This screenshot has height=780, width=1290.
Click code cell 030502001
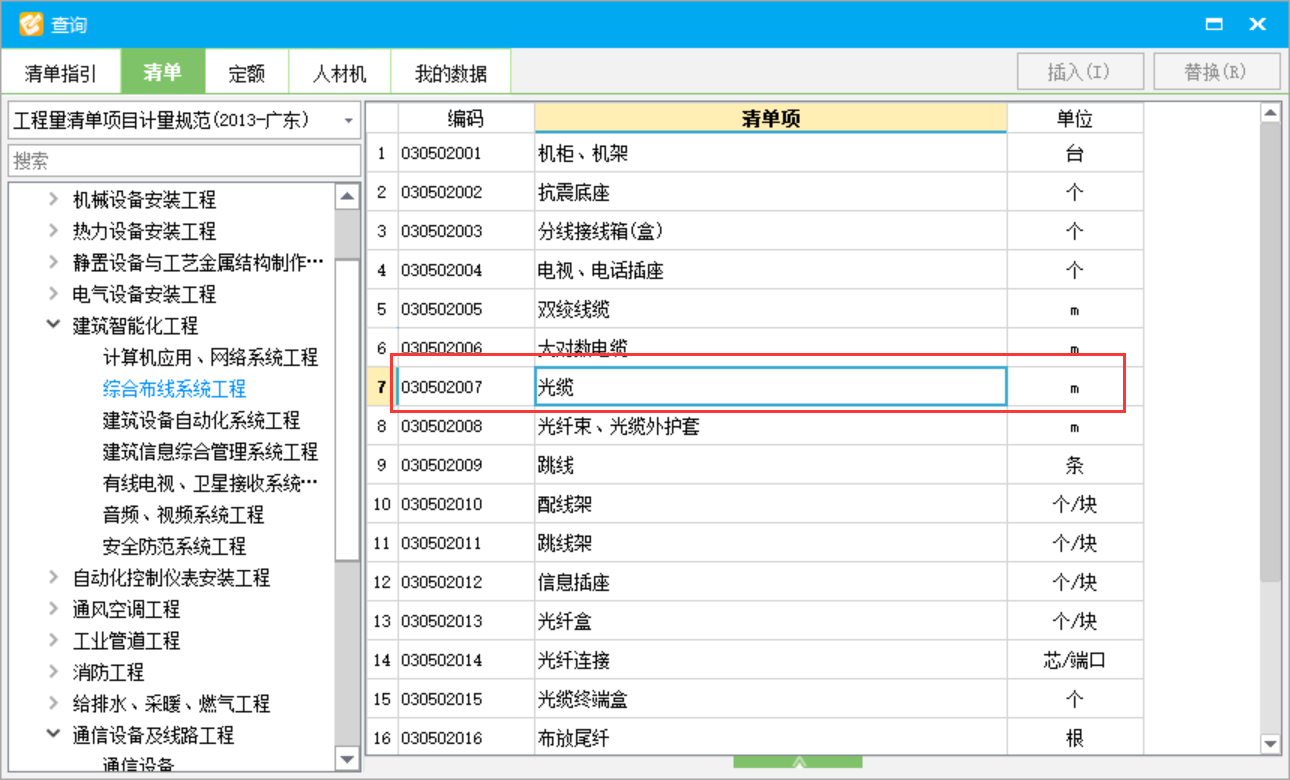(x=466, y=153)
